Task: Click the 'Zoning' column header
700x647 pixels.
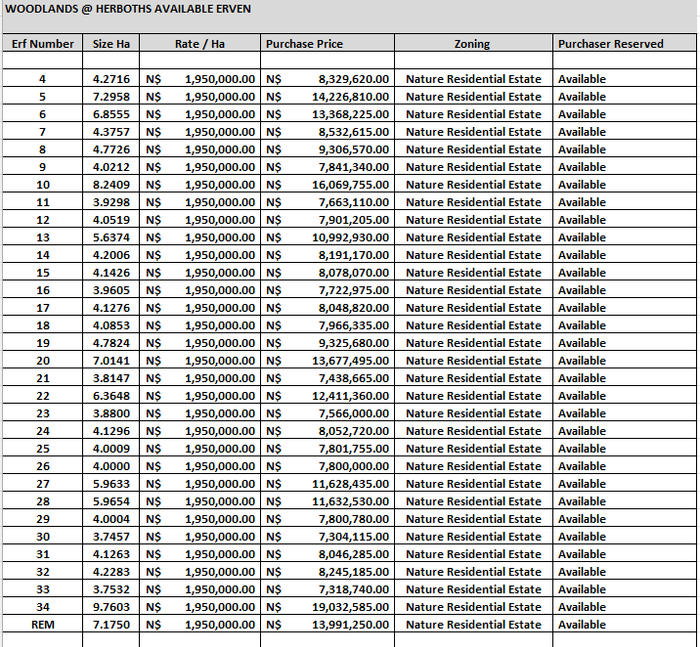Action: (472, 44)
